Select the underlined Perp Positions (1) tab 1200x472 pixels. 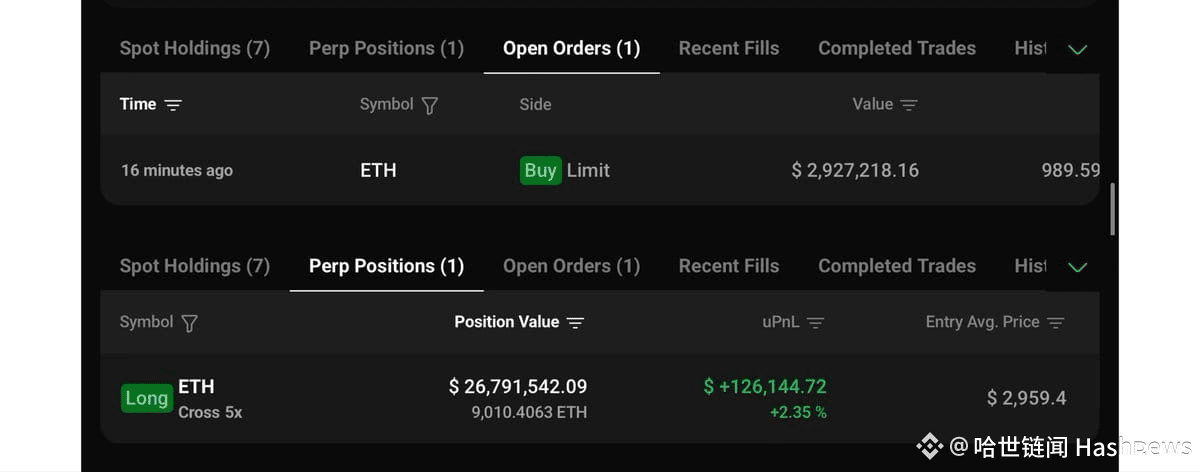386,266
